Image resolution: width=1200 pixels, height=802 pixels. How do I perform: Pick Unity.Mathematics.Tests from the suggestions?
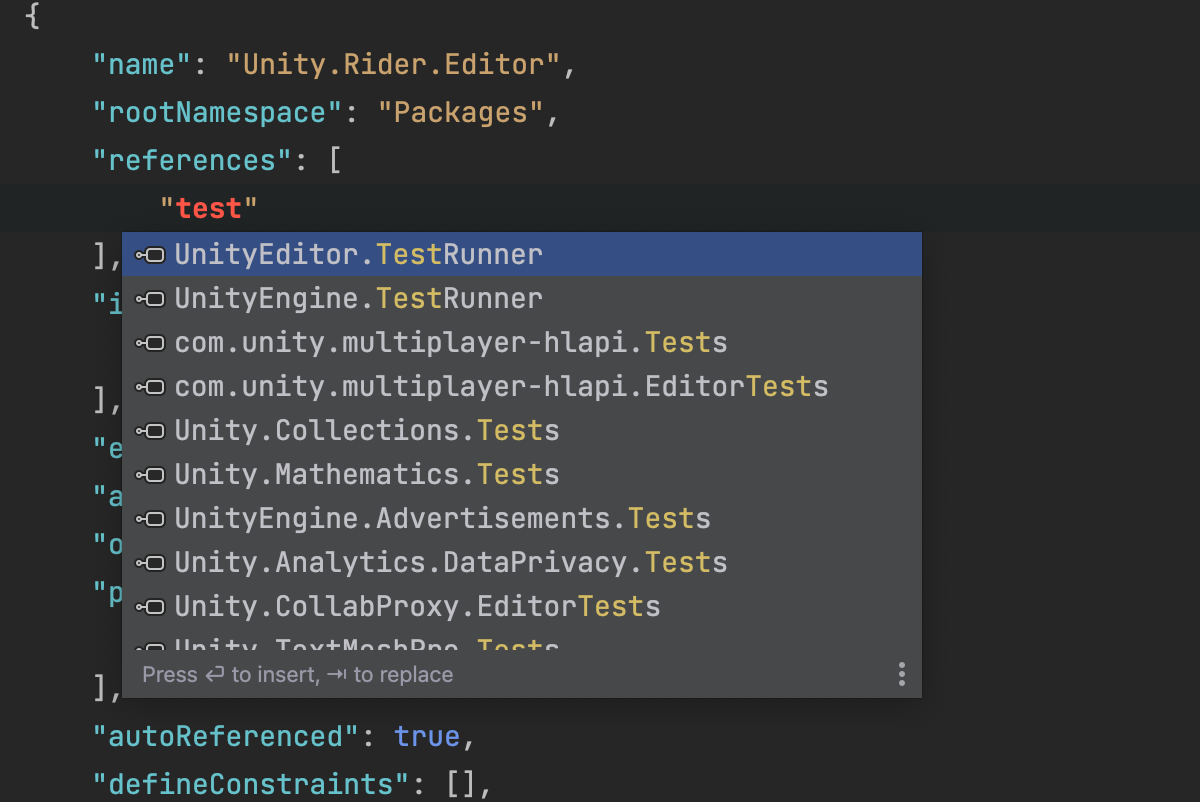pyautogui.click(x=366, y=475)
